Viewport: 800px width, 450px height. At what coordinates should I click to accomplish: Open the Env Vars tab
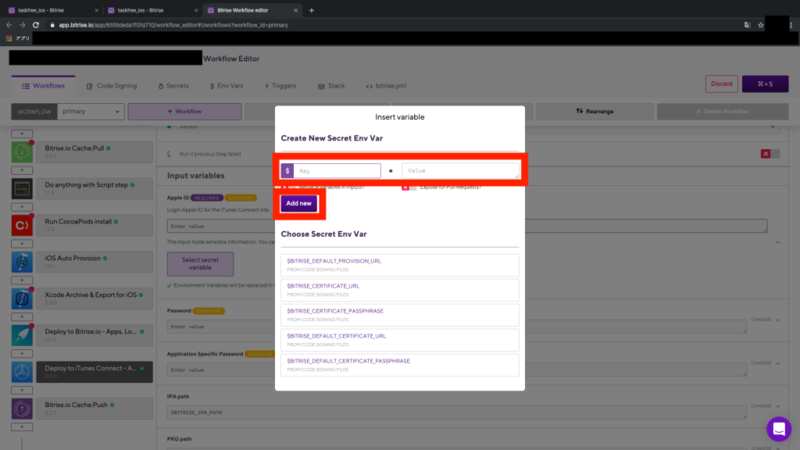tap(227, 86)
